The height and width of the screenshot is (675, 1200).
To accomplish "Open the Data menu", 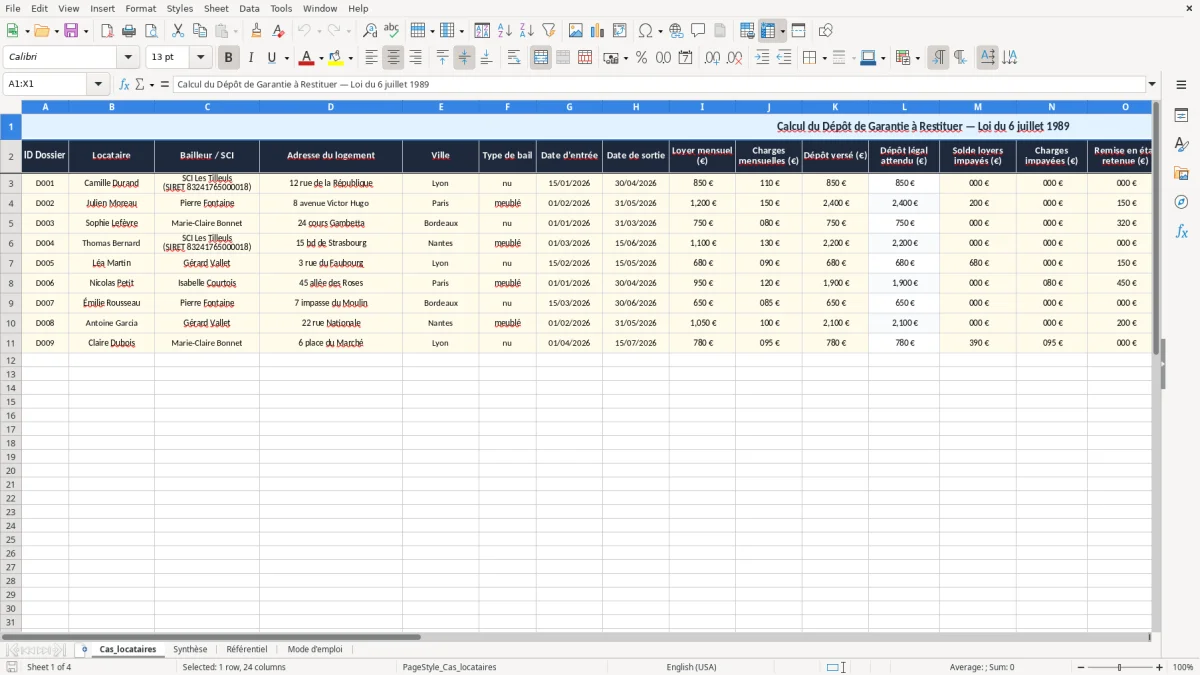I will tap(249, 8).
